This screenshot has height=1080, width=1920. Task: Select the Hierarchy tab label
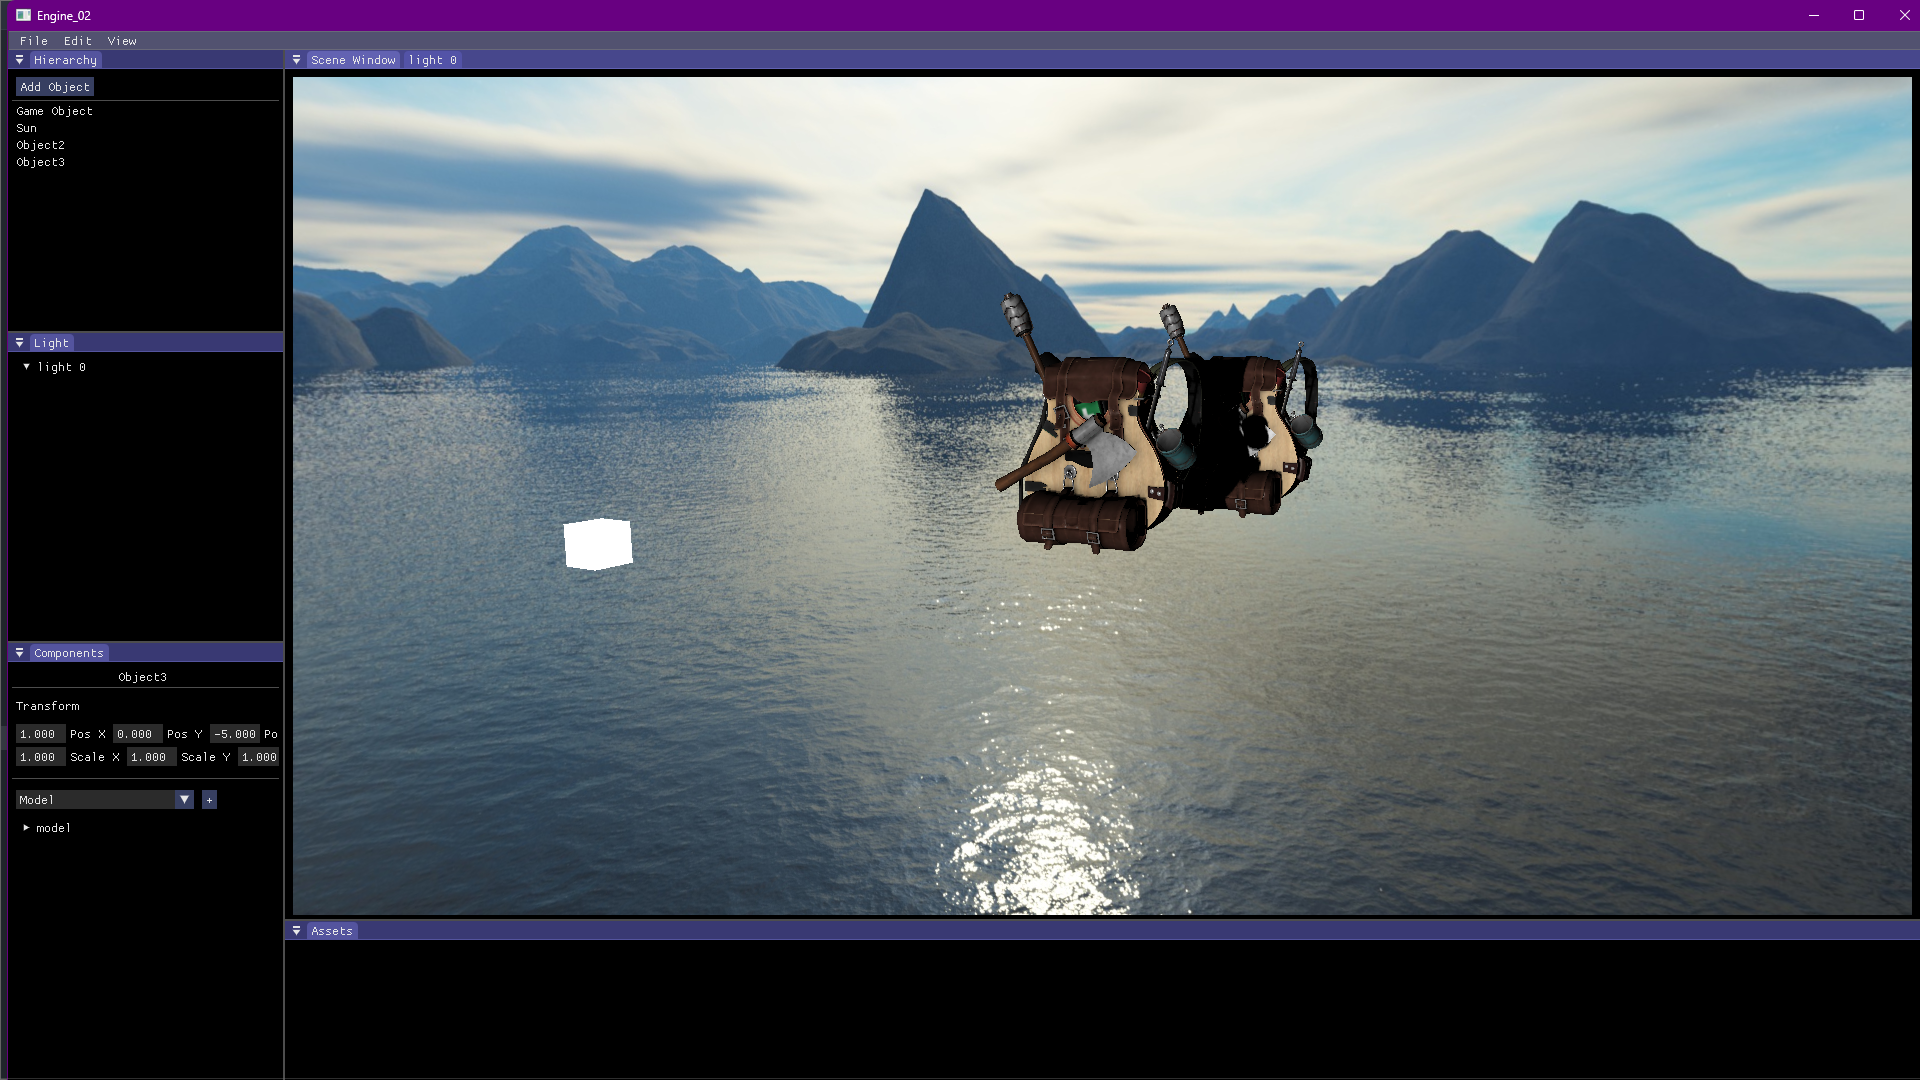click(x=65, y=60)
